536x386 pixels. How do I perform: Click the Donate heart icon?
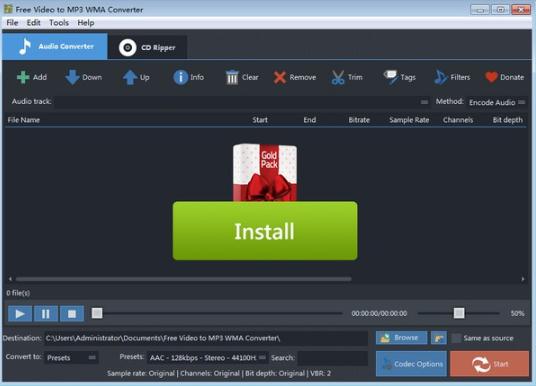(x=491, y=77)
